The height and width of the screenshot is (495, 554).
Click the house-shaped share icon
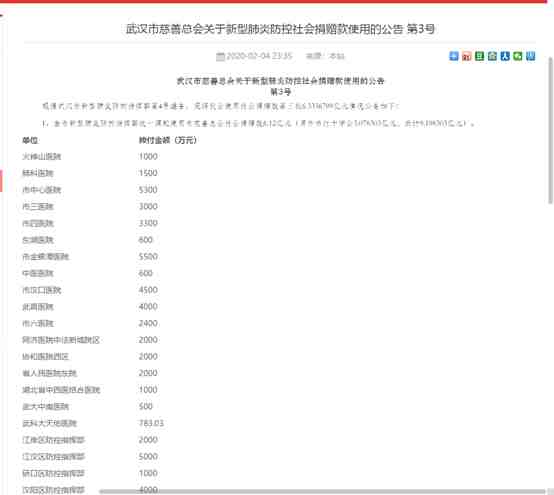click(x=492, y=56)
